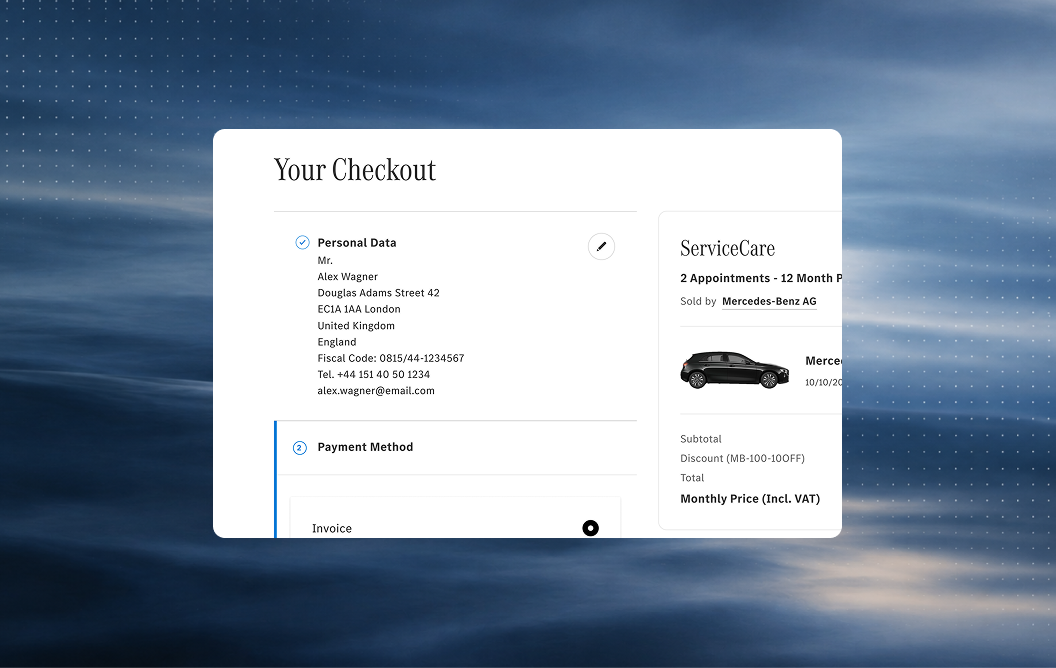Click the Total label in order summary
1056x668 pixels.
(692, 478)
